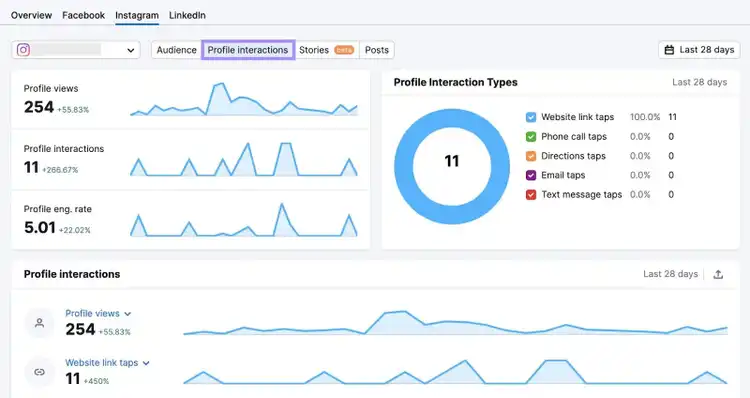Click Last 28 days label beside export icon
This screenshot has height=398, width=750.
(x=670, y=274)
